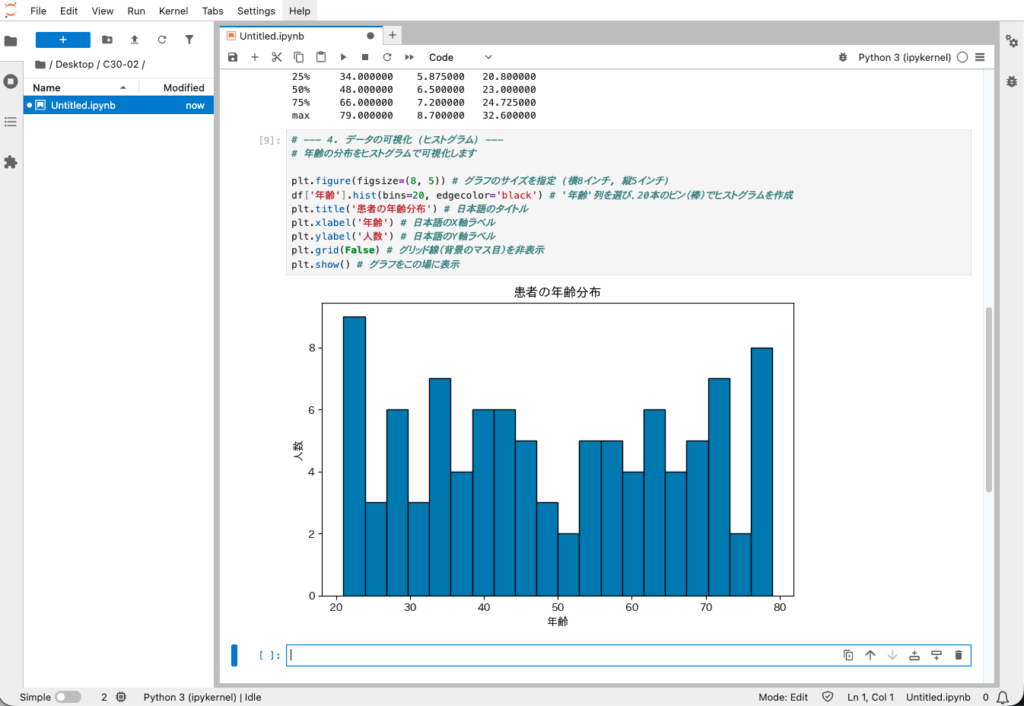Click the notebook vertical scrollbar
The width and height of the screenshot is (1024, 706).
pyautogui.click(x=989, y=400)
